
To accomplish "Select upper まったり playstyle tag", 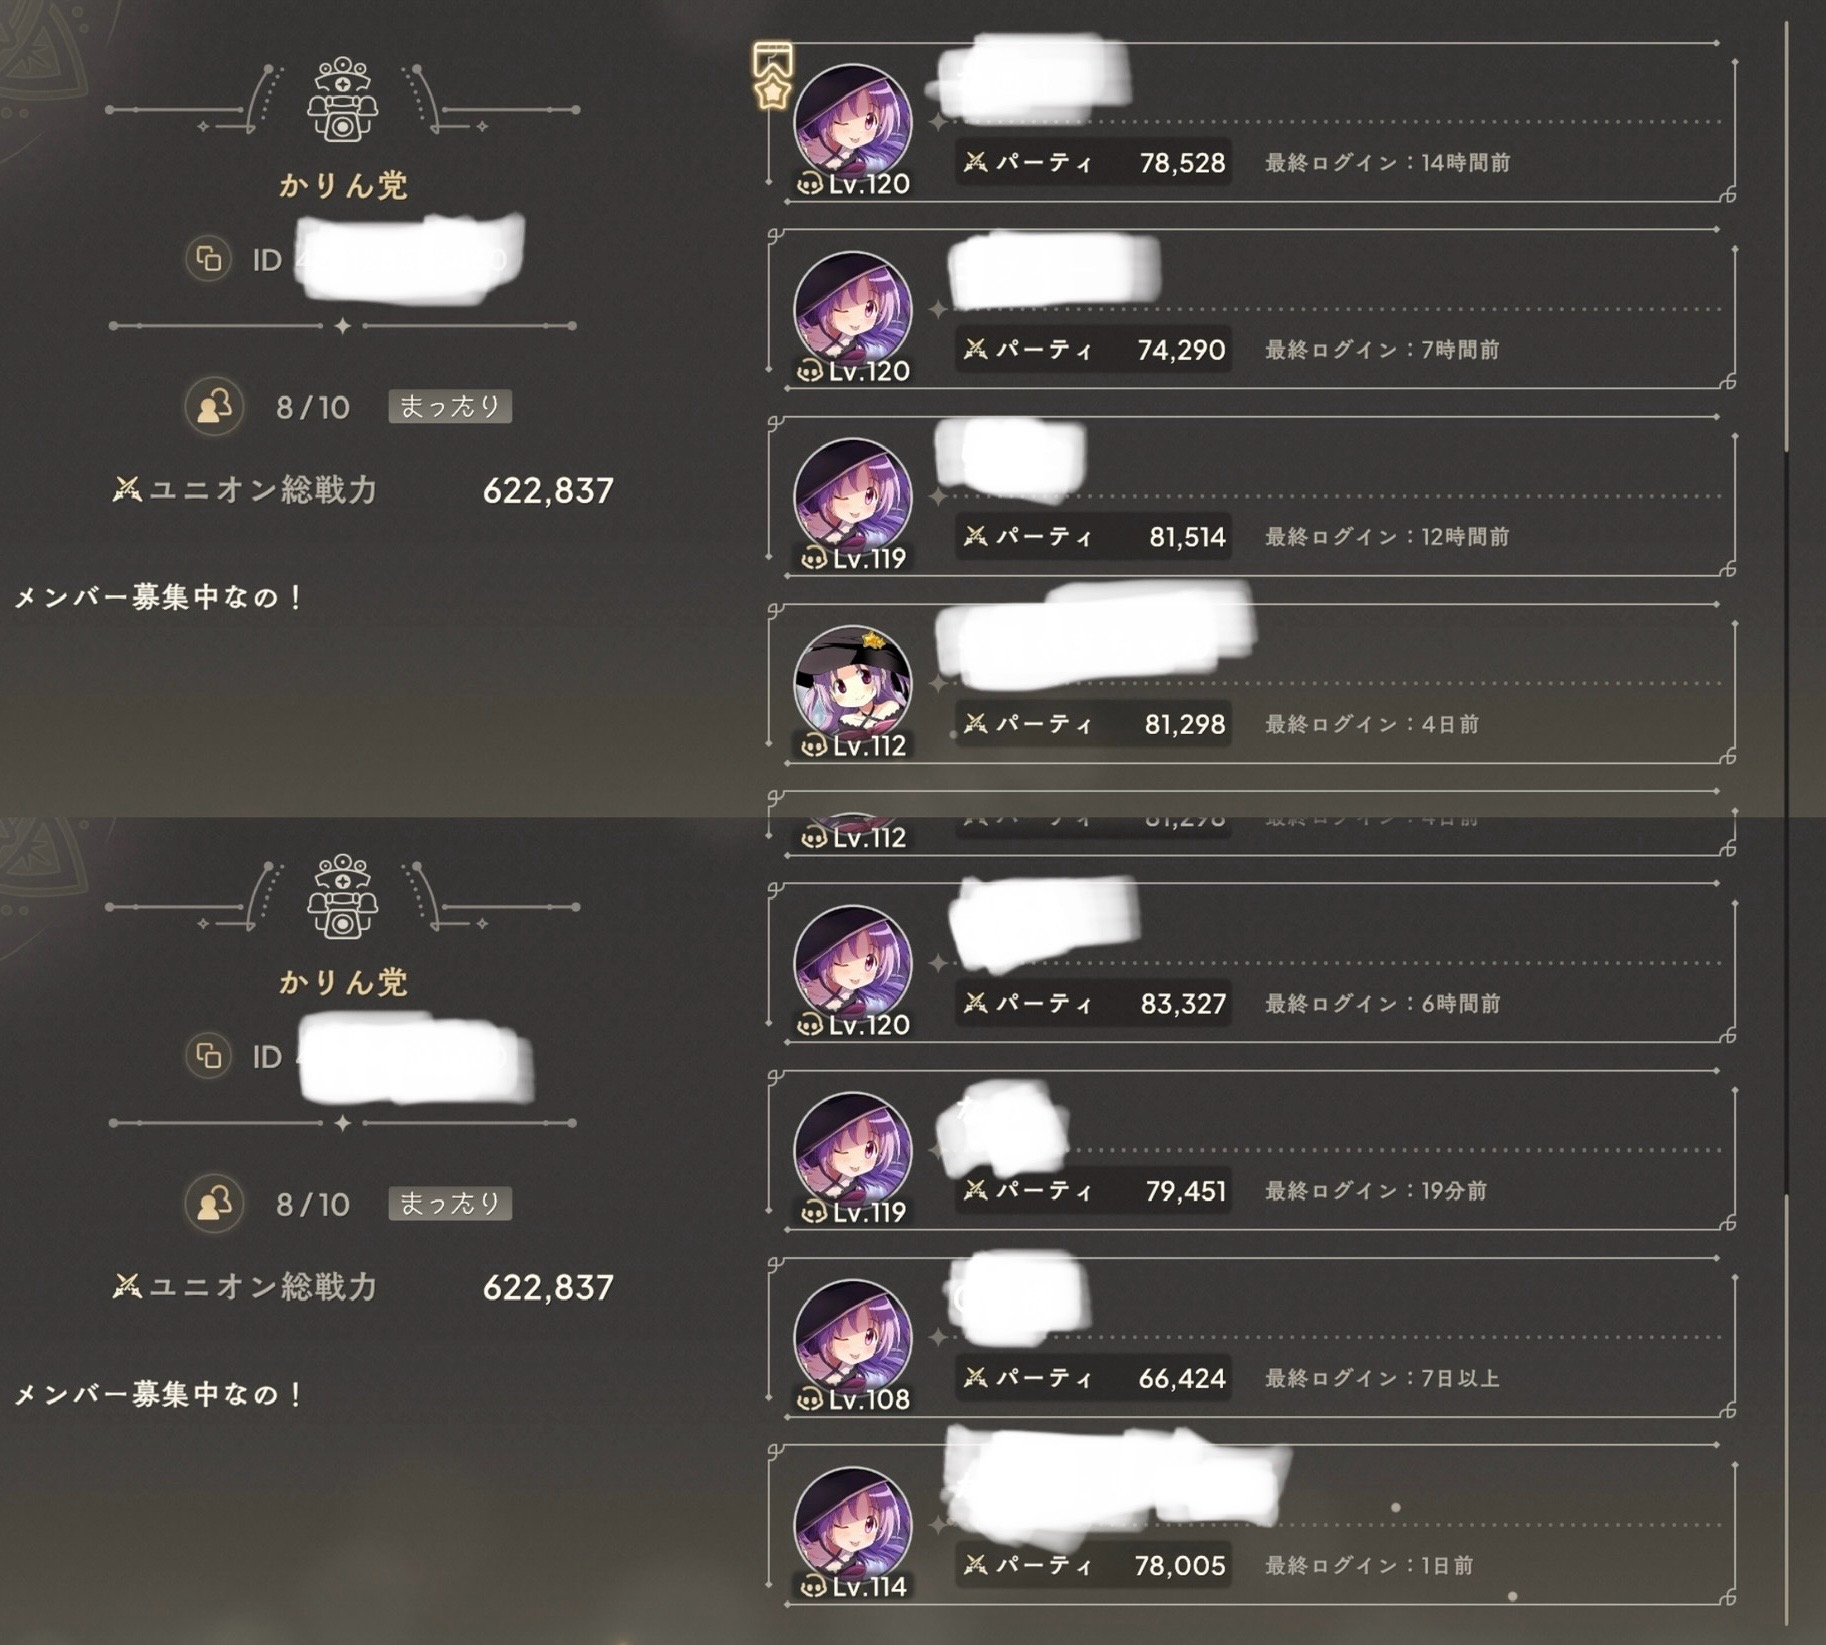I will pos(450,406).
